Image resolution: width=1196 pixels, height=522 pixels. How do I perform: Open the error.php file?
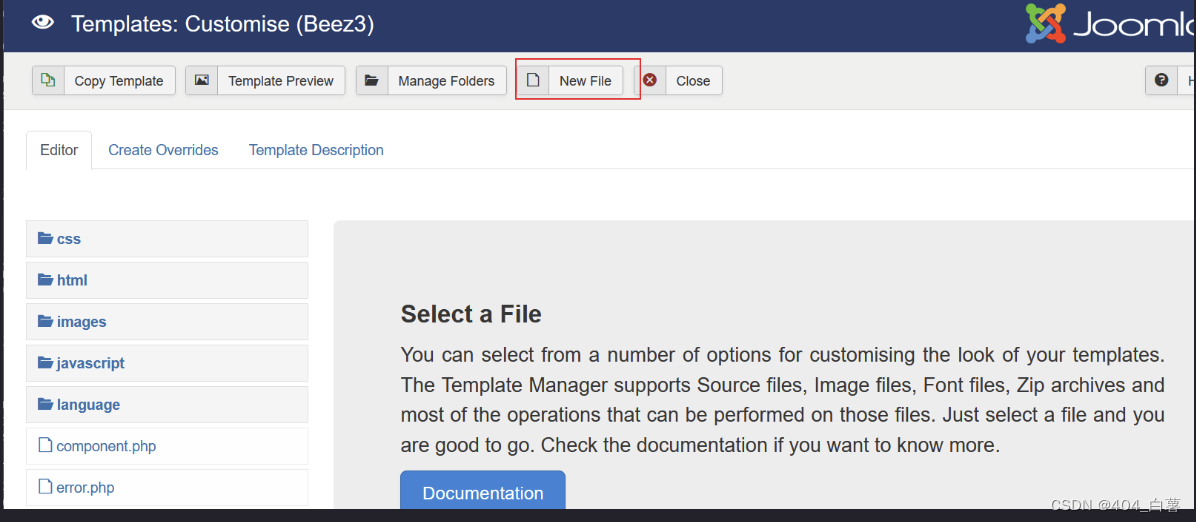[85, 488]
